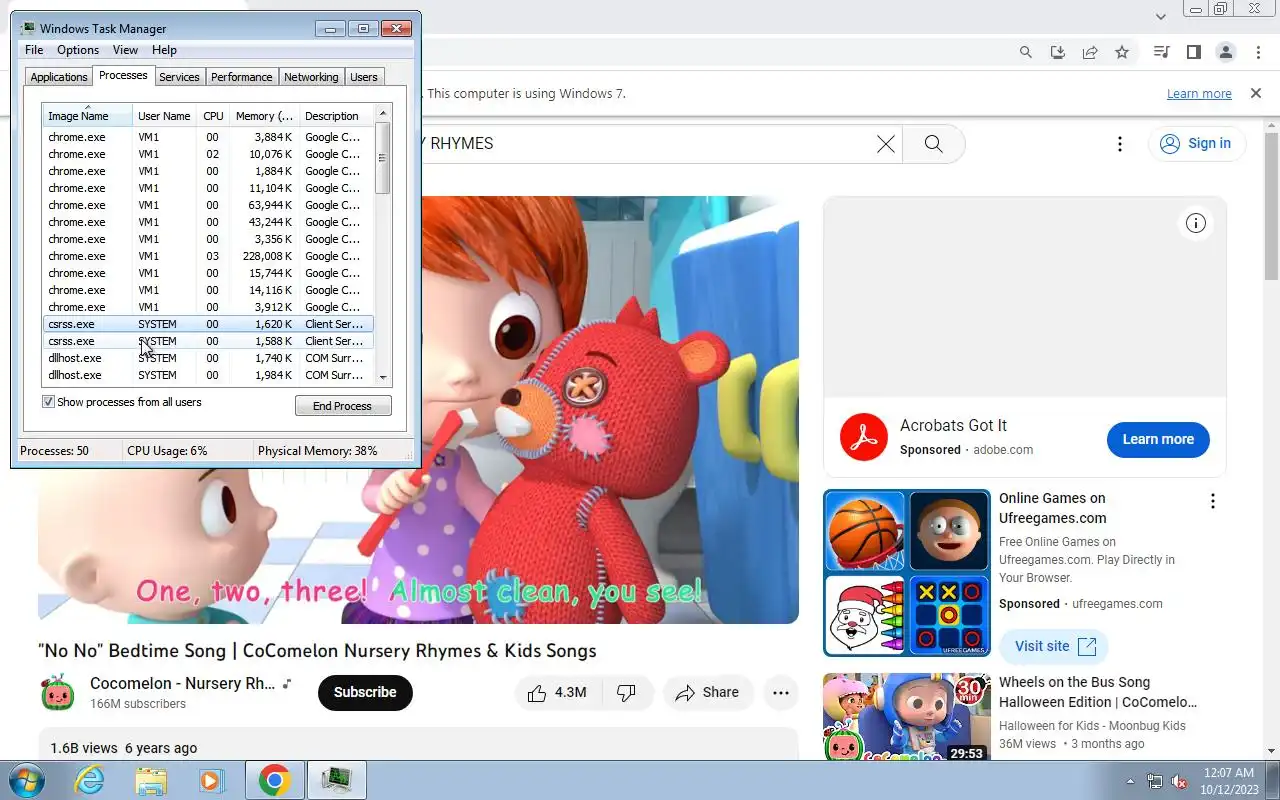This screenshot has height=800, width=1280.
Task: Sort processes by Image Name column
Action: coord(87,116)
